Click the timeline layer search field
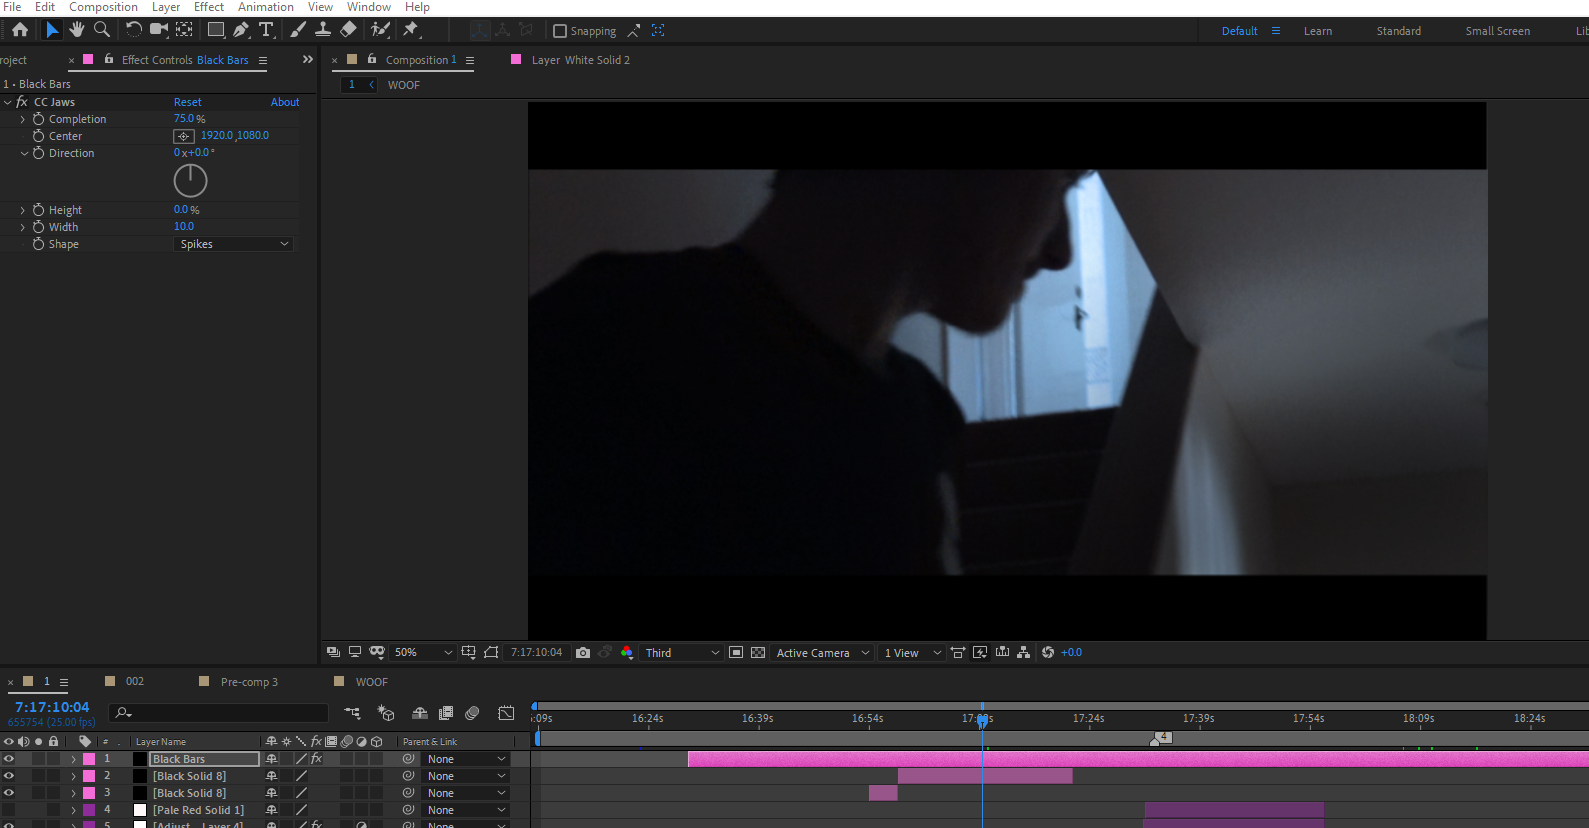This screenshot has height=828, width=1589. click(x=220, y=712)
